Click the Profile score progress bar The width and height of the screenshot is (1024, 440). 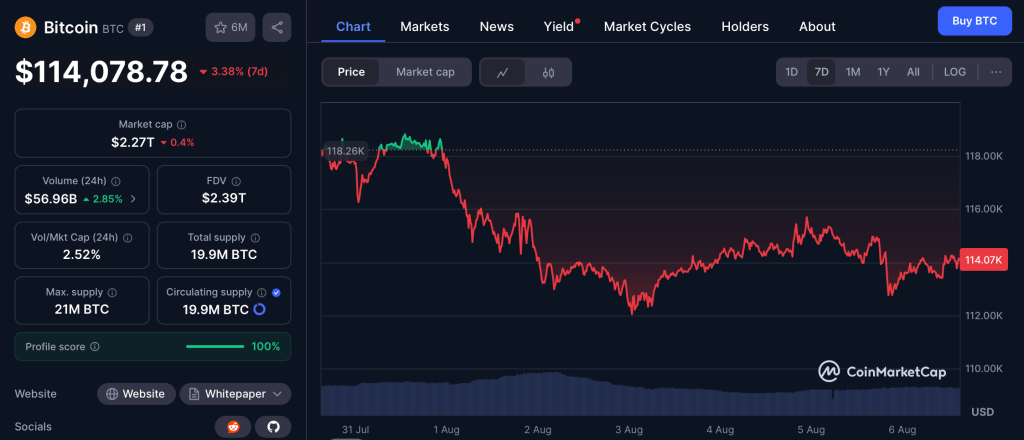(x=215, y=347)
